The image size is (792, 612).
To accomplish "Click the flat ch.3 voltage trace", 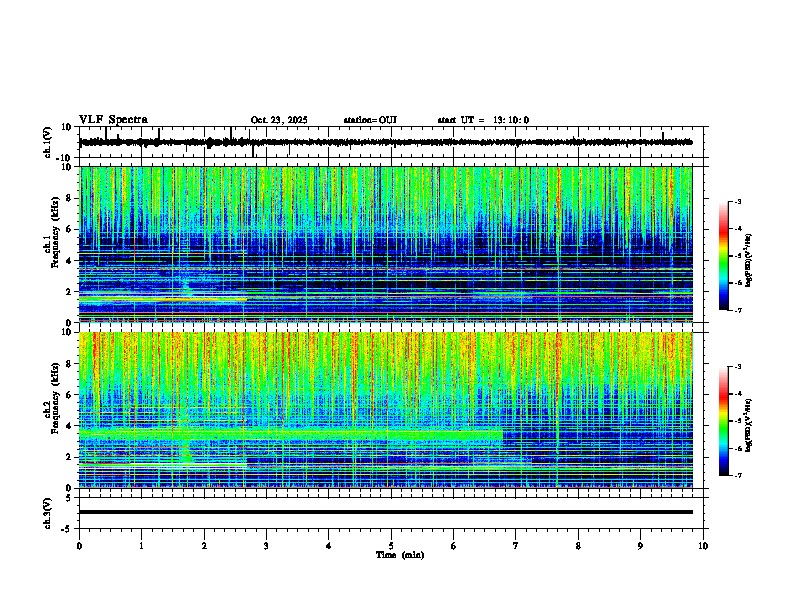I will (386, 512).
